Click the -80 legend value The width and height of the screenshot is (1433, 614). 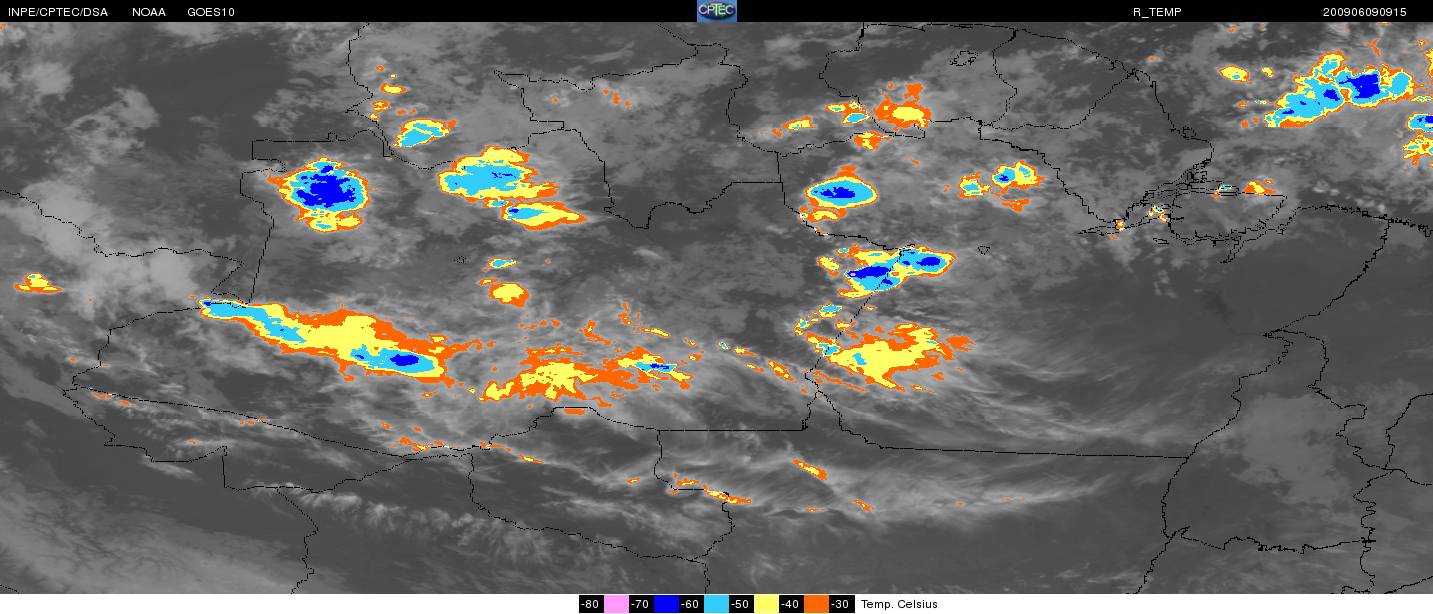coord(590,604)
